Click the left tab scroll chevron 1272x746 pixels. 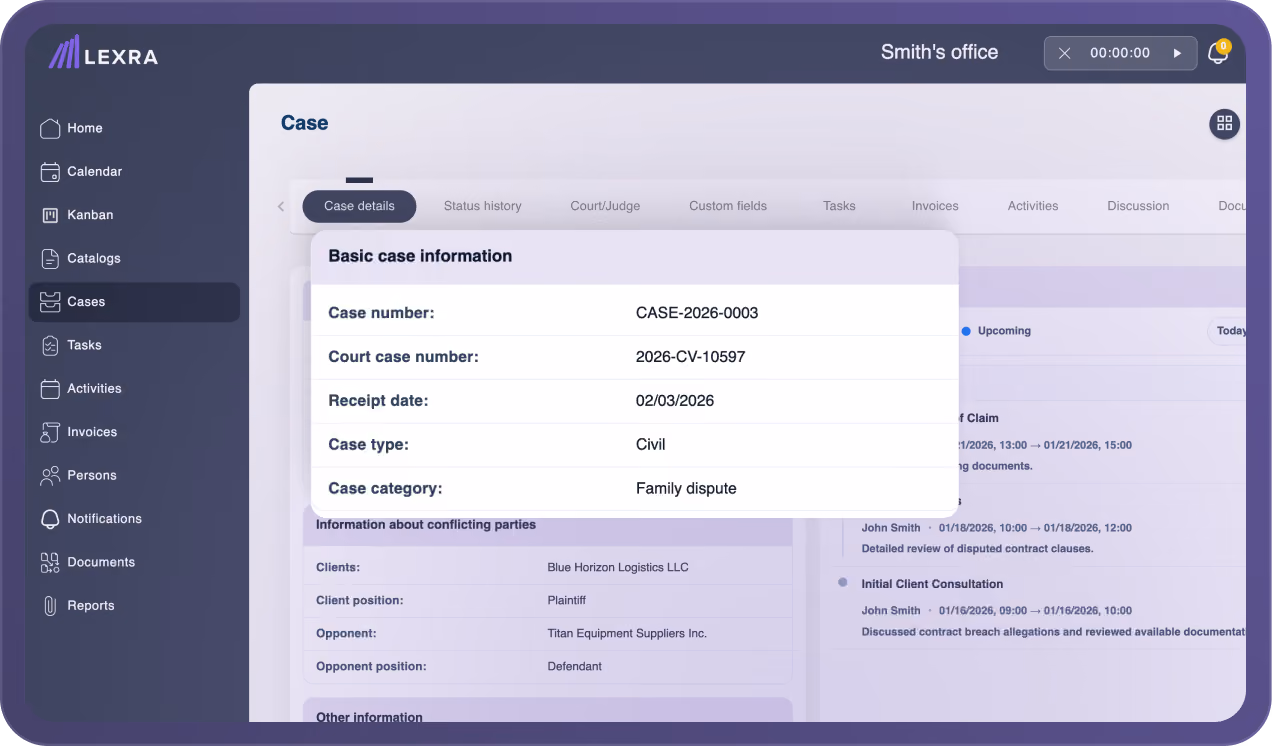[281, 206]
